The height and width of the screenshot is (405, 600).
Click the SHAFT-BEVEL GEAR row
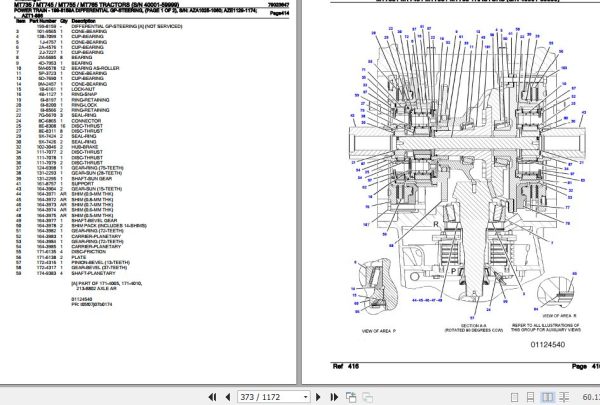[x=69, y=220]
